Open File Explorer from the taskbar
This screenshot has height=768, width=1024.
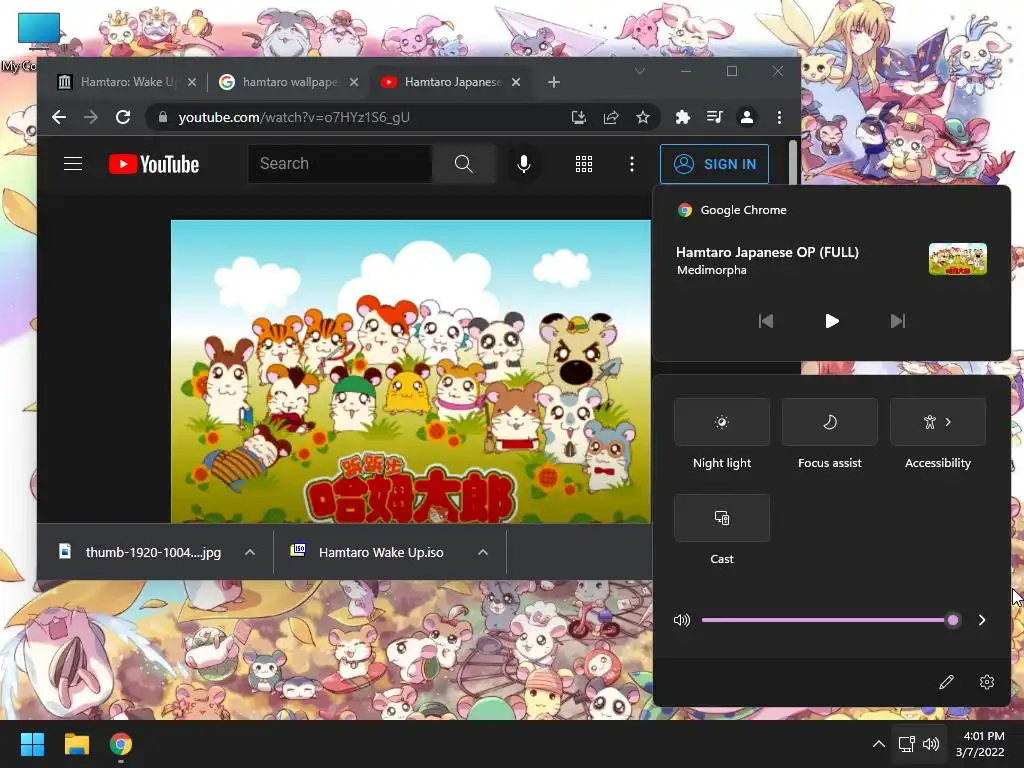(x=76, y=744)
